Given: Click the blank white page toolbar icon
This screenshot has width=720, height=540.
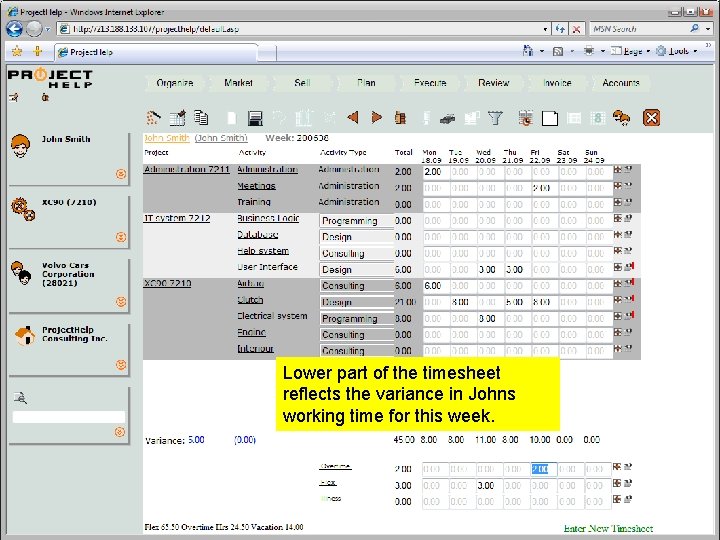Looking at the screenshot, I should 550,118.
